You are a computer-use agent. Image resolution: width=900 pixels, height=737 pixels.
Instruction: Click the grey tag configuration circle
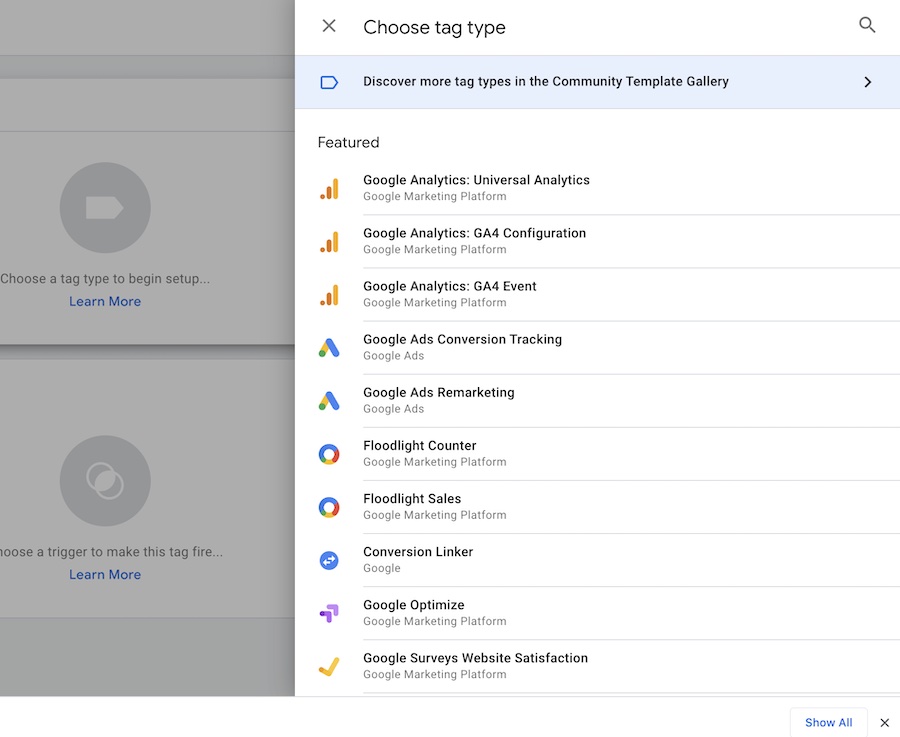105,208
